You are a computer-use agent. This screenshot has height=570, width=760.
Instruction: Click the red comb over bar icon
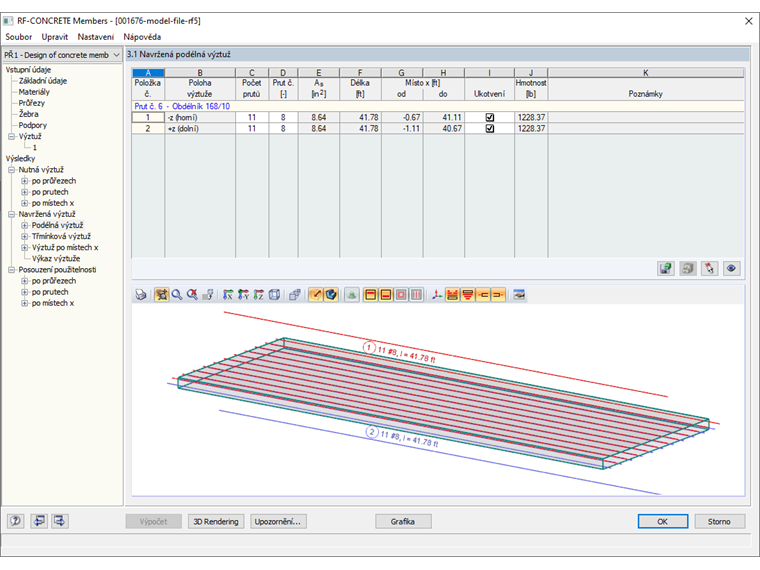(453, 295)
